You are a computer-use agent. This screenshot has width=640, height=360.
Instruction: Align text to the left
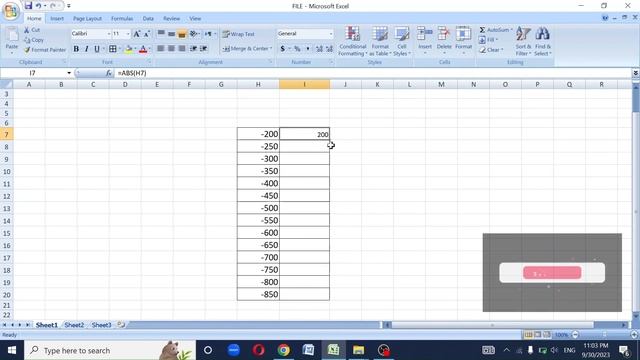coord(161,49)
